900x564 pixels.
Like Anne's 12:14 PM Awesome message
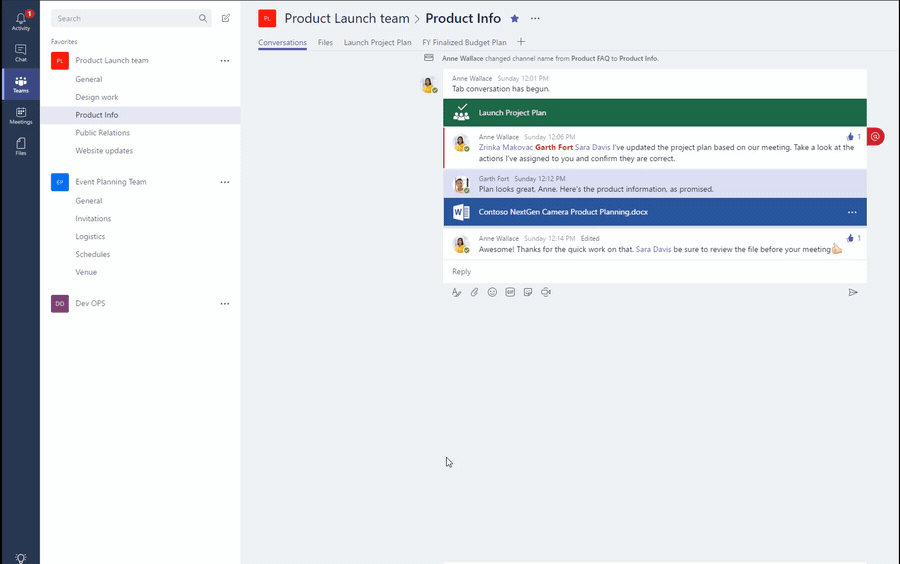click(x=850, y=238)
